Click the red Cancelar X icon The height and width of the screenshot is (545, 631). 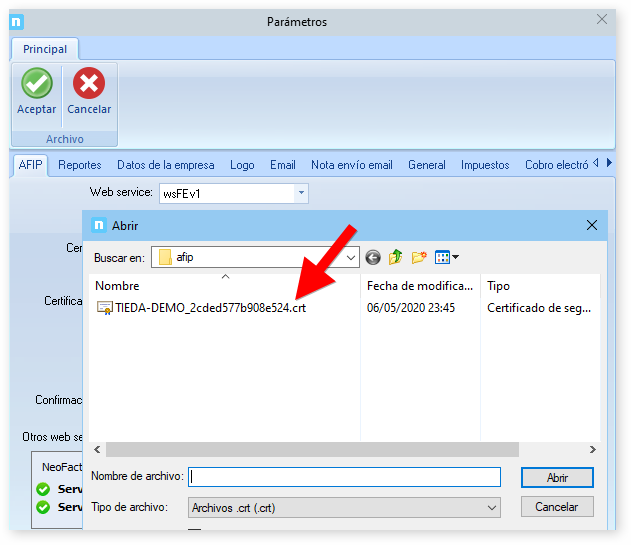click(89, 83)
